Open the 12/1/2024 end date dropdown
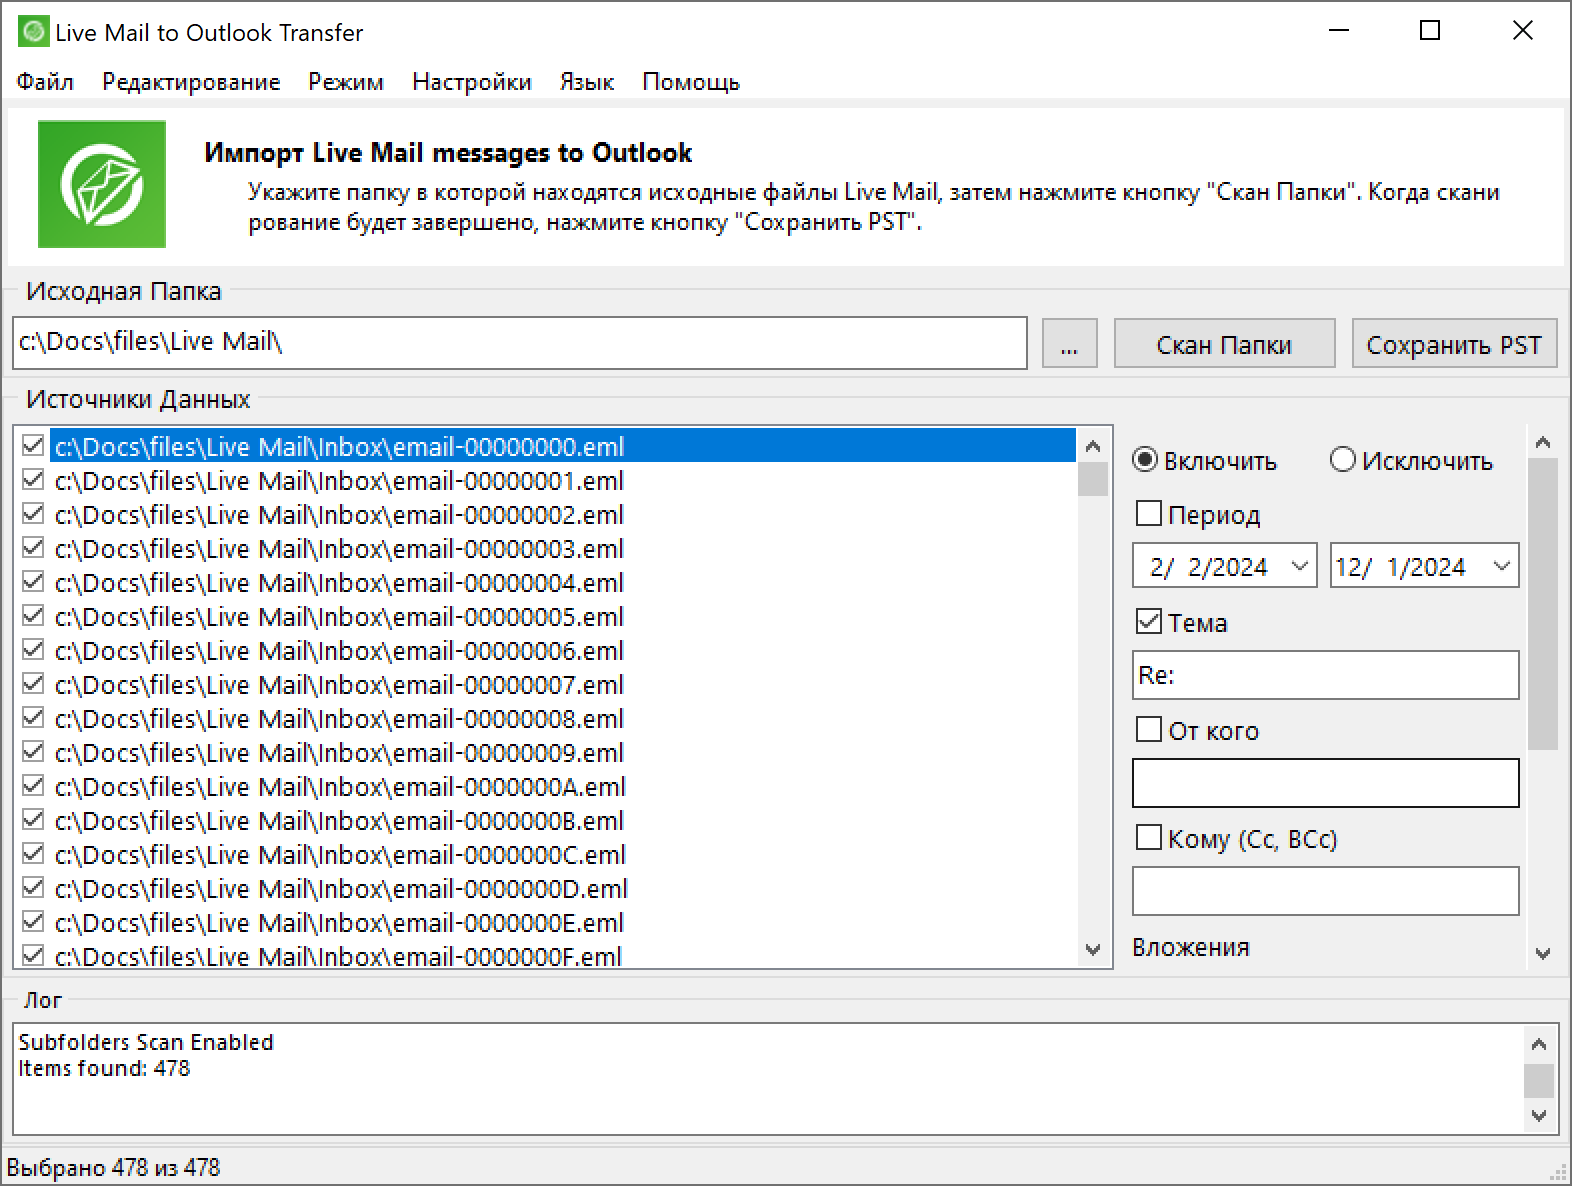 point(1501,566)
